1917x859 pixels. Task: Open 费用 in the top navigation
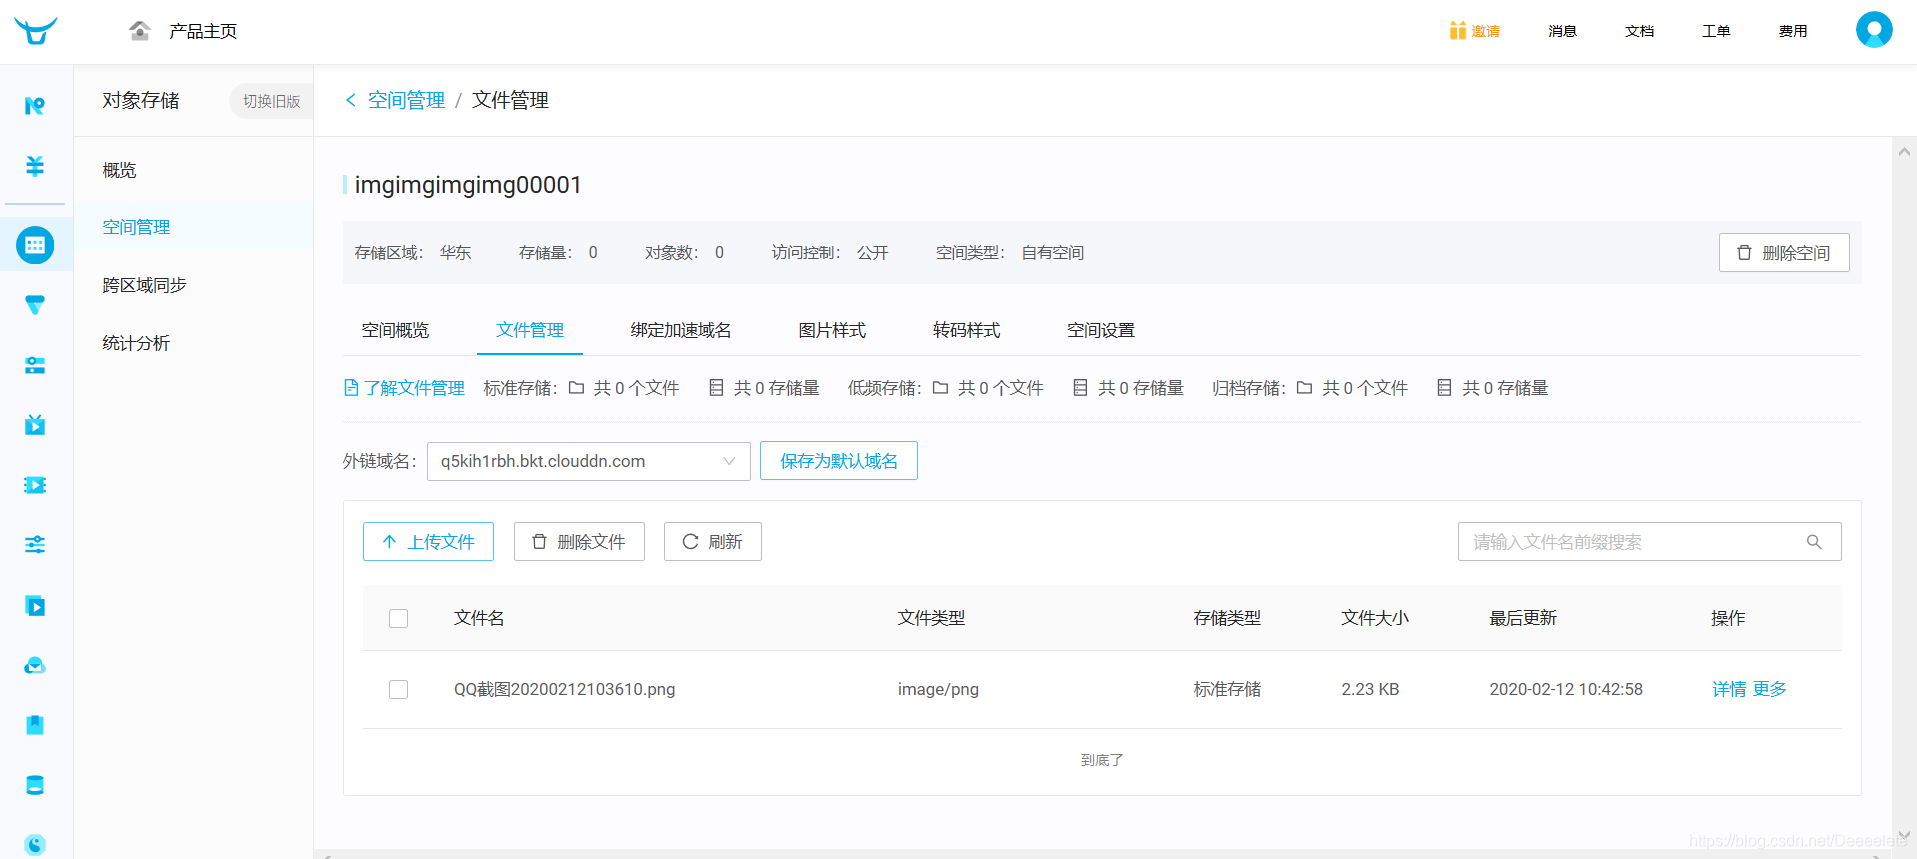pos(1793,31)
